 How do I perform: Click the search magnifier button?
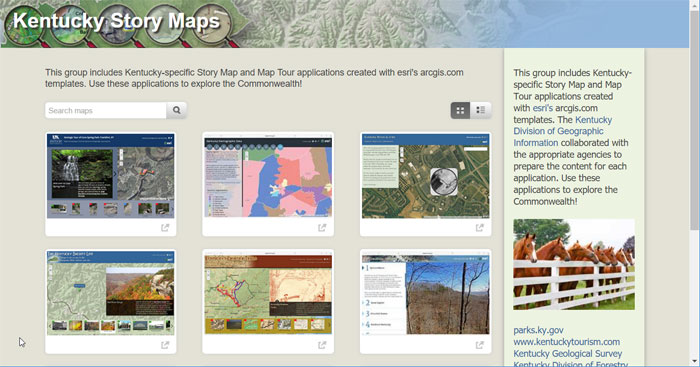click(x=176, y=110)
